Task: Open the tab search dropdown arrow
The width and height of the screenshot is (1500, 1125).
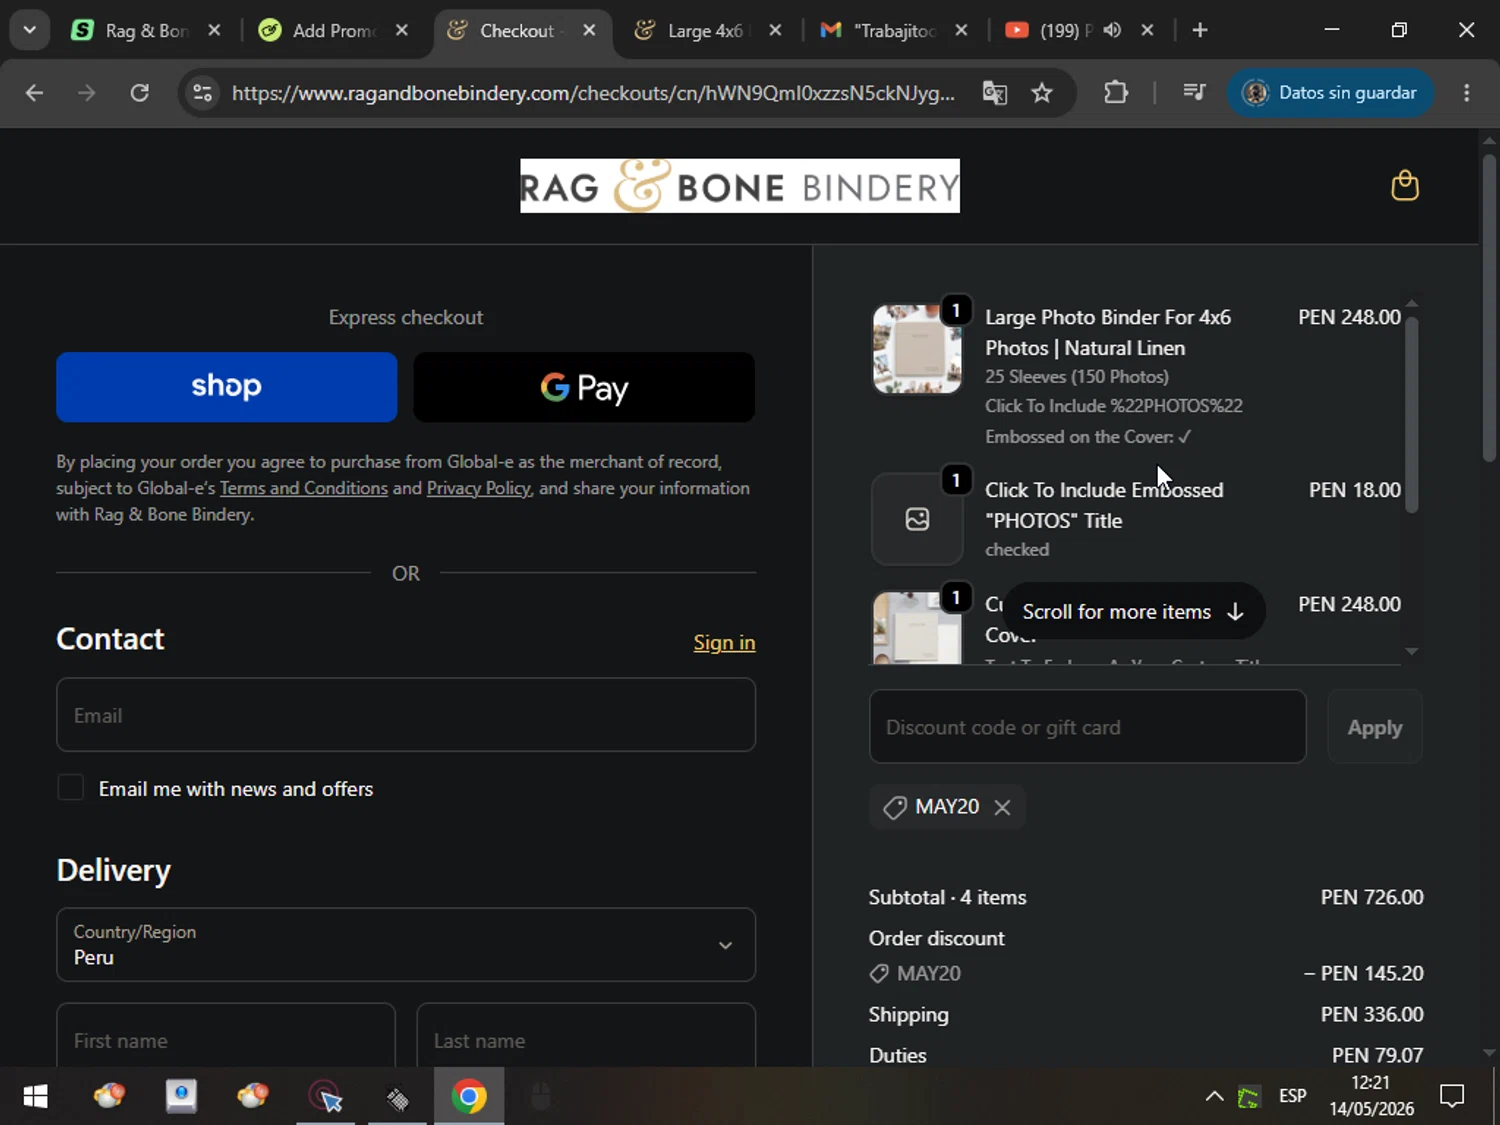Action: point(30,30)
